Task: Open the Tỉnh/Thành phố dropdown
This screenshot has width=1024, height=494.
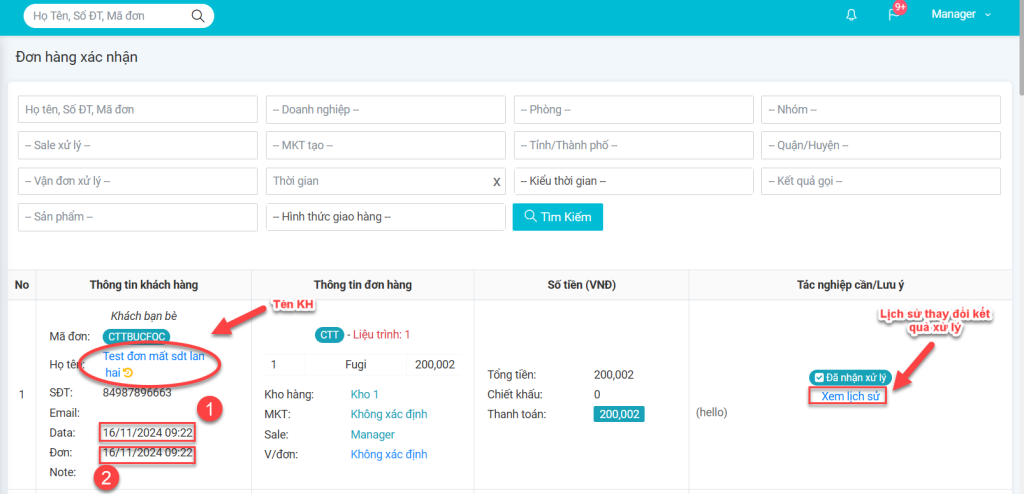Action: pos(633,145)
